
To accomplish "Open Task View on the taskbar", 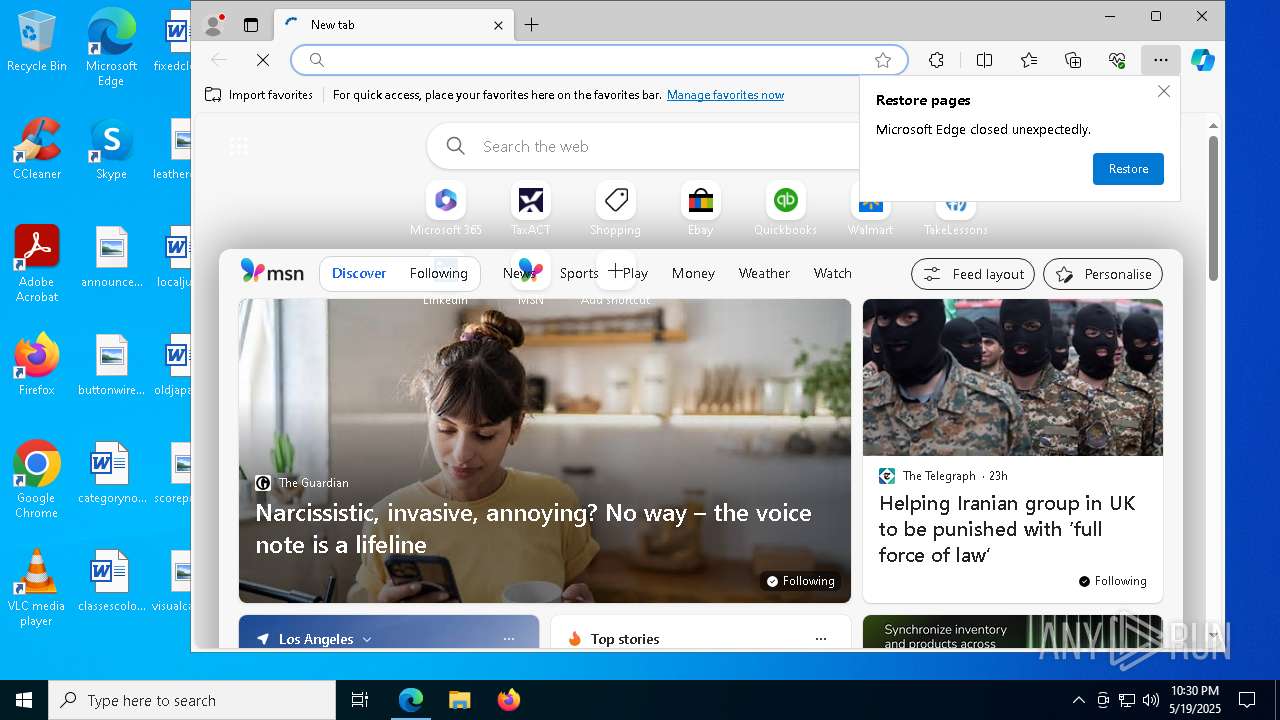I will [360, 700].
